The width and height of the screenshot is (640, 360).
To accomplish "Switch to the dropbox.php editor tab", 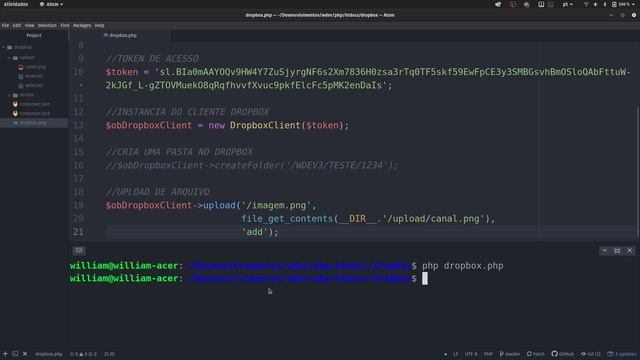I will point(120,36).
